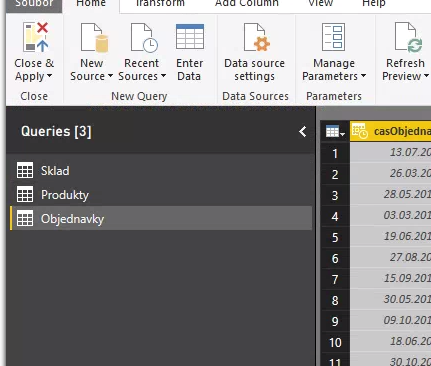
Task: Click the Enter Data table icon
Action: 190,36
